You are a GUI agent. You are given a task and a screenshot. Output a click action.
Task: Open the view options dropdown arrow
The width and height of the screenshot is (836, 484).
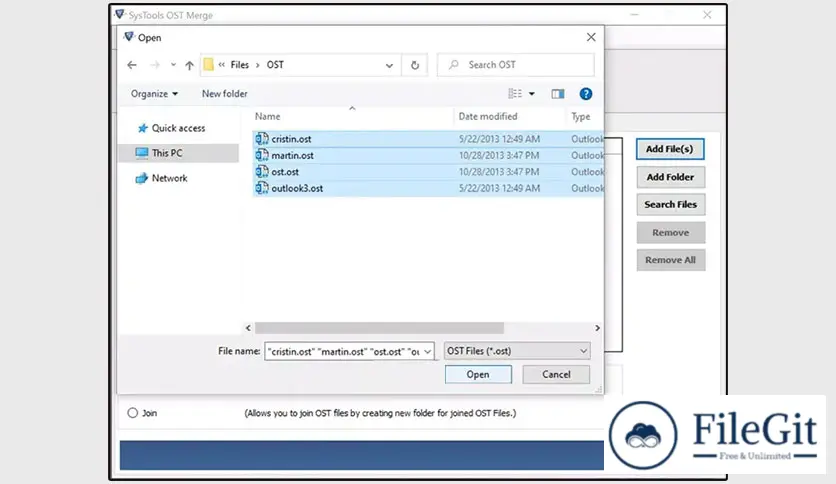point(532,94)
